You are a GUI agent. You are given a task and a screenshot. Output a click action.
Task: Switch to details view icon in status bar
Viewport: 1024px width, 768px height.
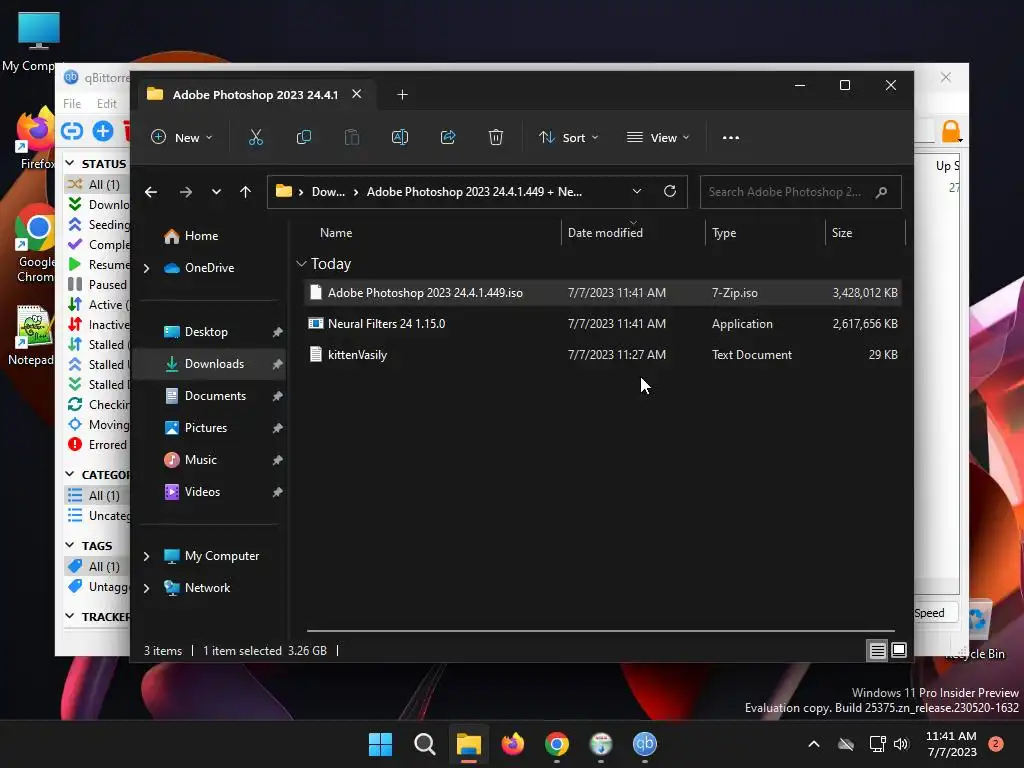tap(877, 650)
